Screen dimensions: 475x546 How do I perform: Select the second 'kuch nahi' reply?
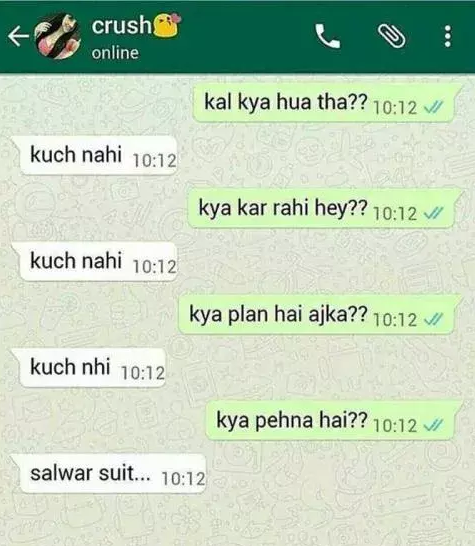click(x=94, y=262)
